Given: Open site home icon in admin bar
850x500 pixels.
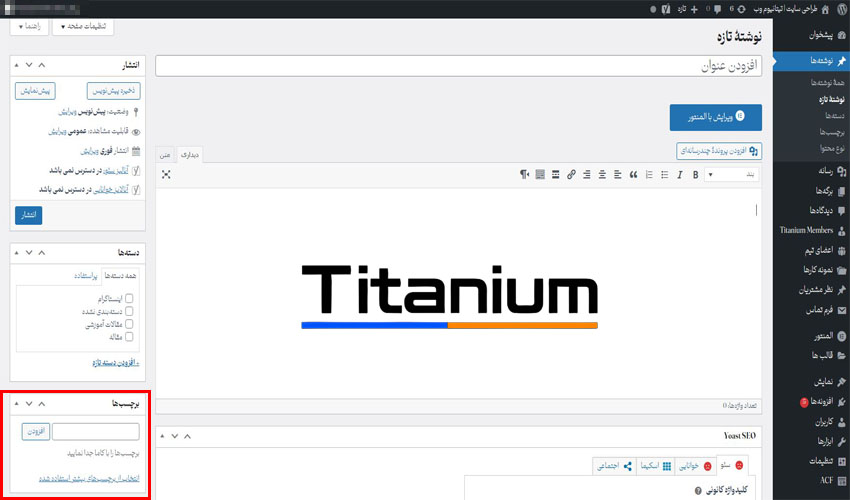Looking at the screenshot, I should pyautogui.click(x=825, y=9).
